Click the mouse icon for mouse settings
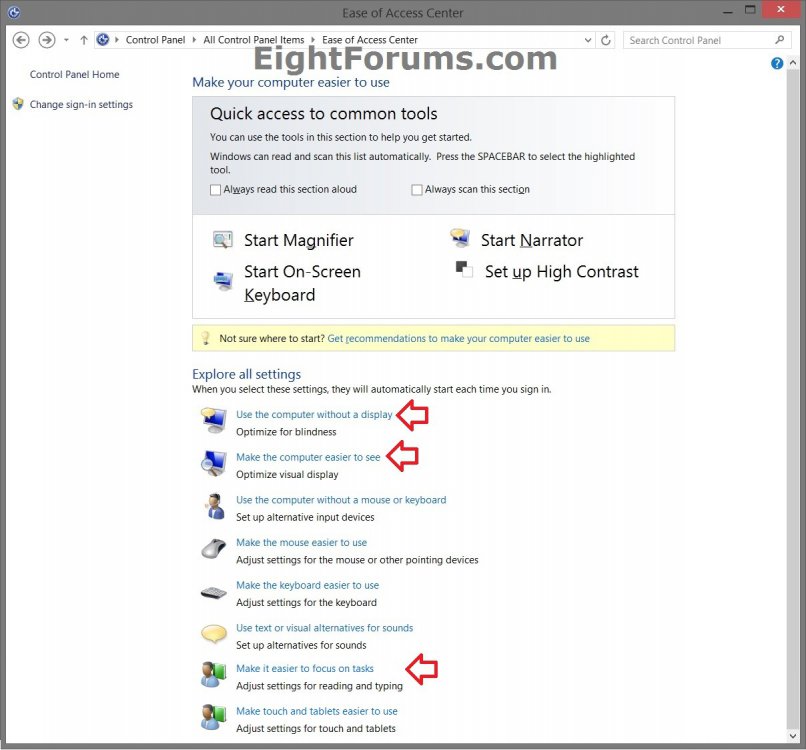 [214, 549]
